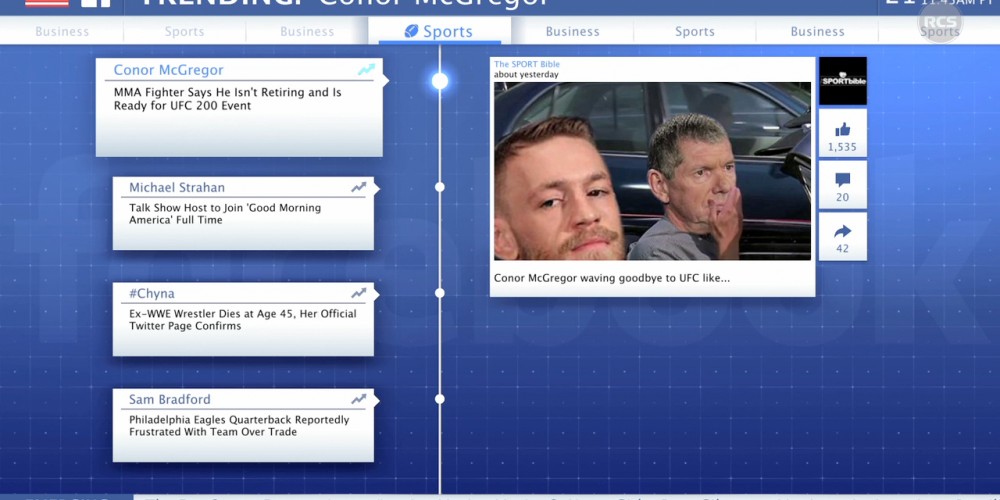Select the timeline dot beside #Chyna card
Viewport: 1000px width, 500px height.
(x=439, y=293)
